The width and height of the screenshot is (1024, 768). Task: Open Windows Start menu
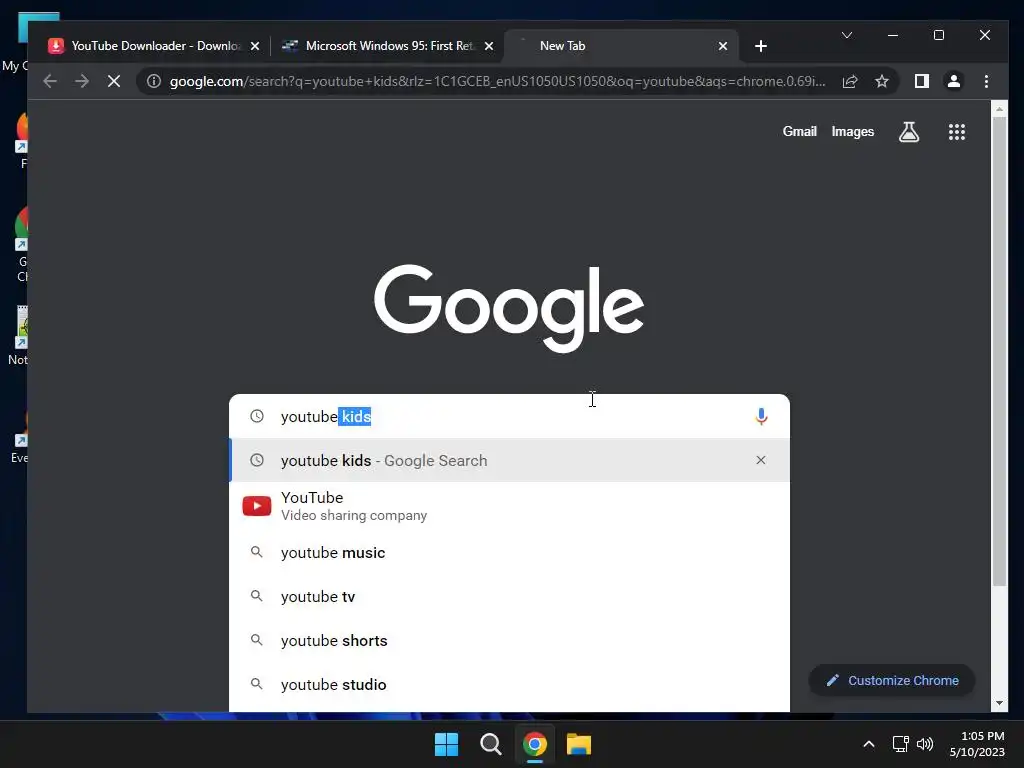pos(447,744)
